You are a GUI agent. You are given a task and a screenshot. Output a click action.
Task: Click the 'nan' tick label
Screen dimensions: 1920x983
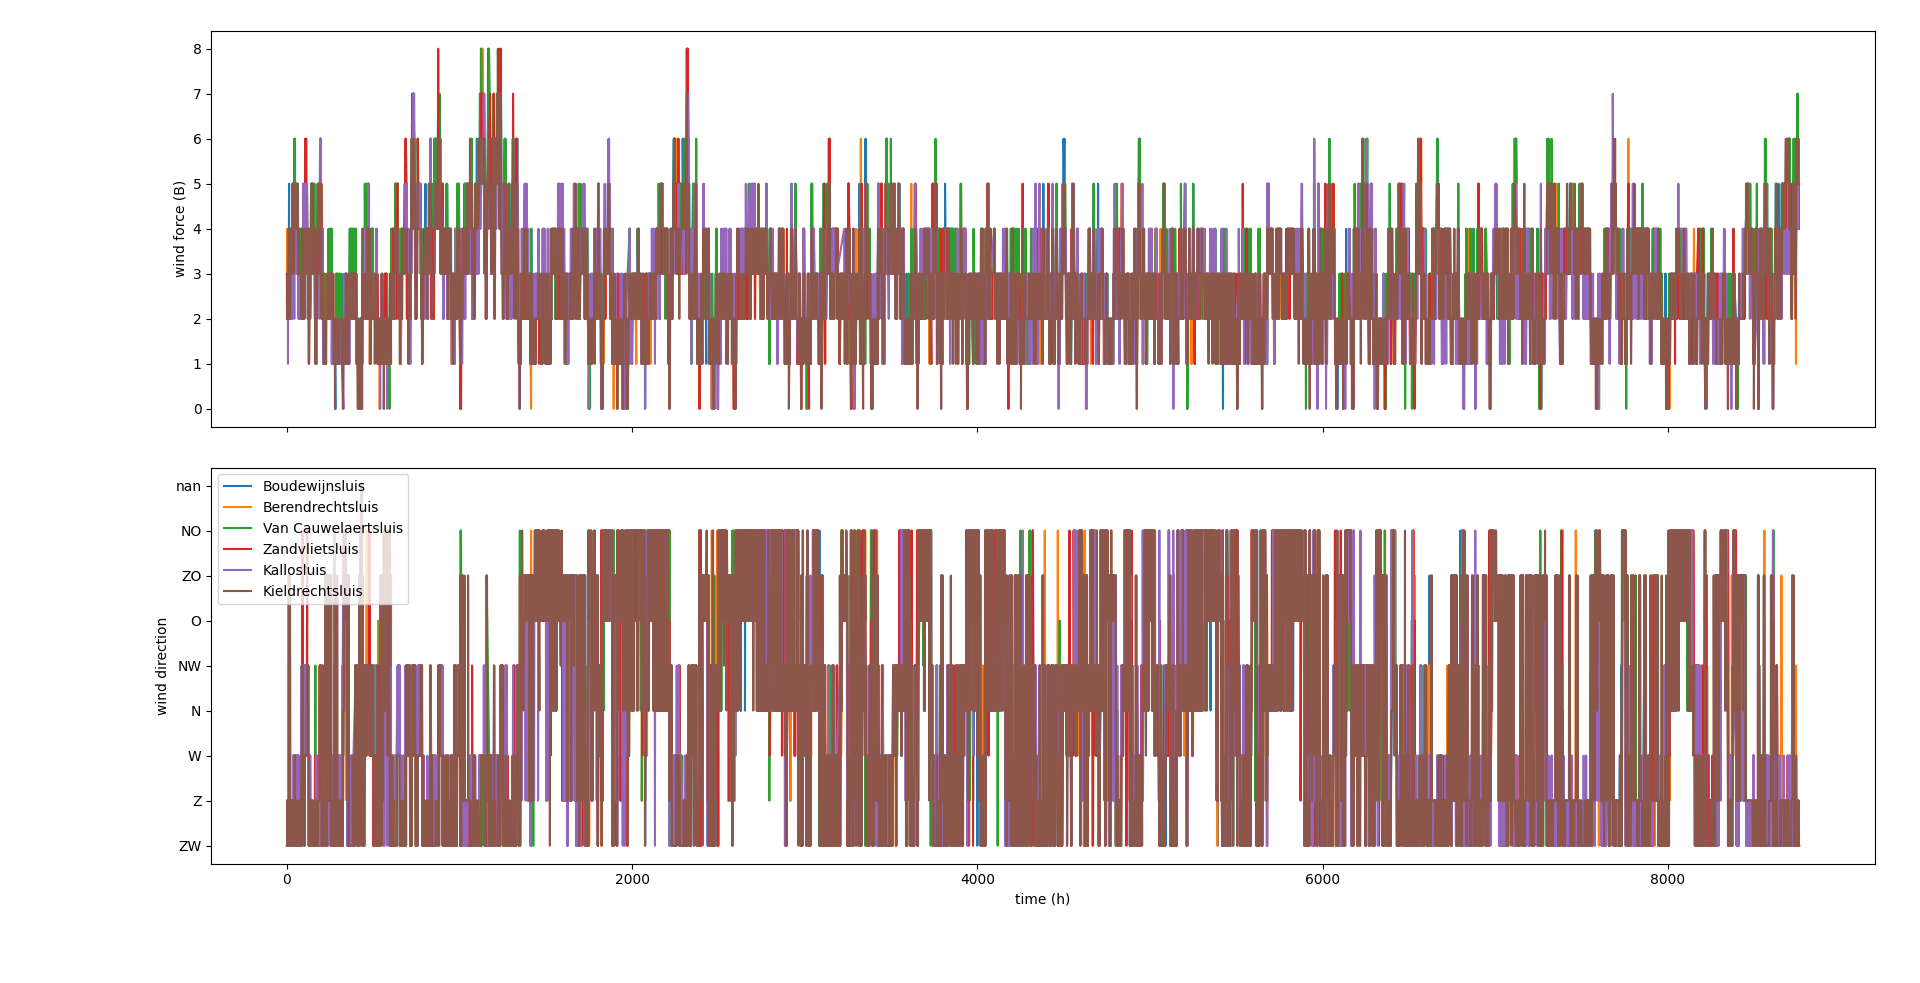188,487
